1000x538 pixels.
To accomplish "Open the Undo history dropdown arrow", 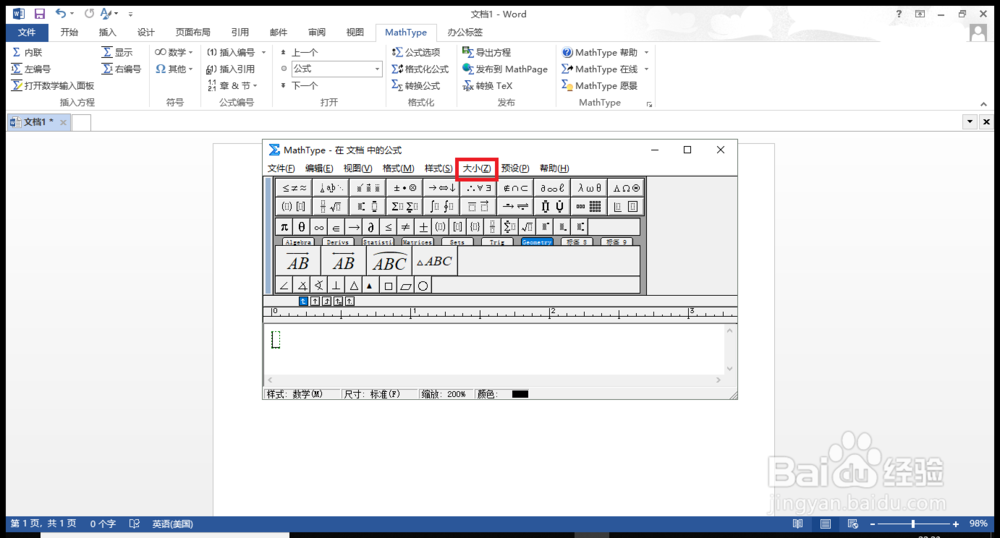I will (71, 13).
